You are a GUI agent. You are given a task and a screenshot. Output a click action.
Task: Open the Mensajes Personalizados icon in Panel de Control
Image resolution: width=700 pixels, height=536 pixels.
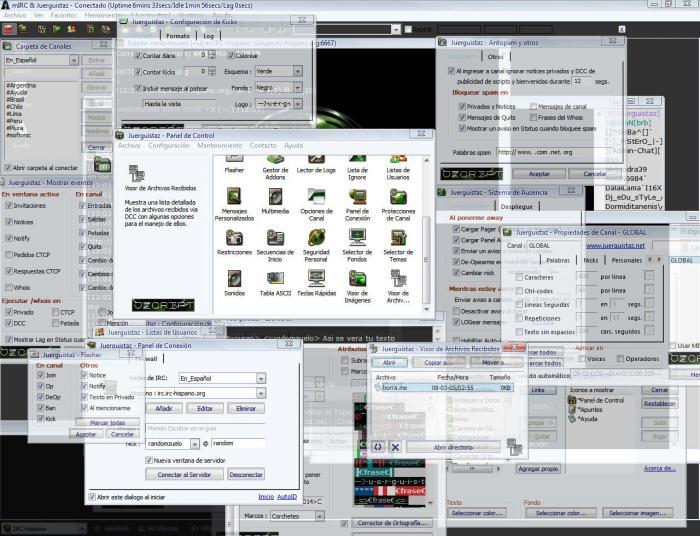click(234, 204)
